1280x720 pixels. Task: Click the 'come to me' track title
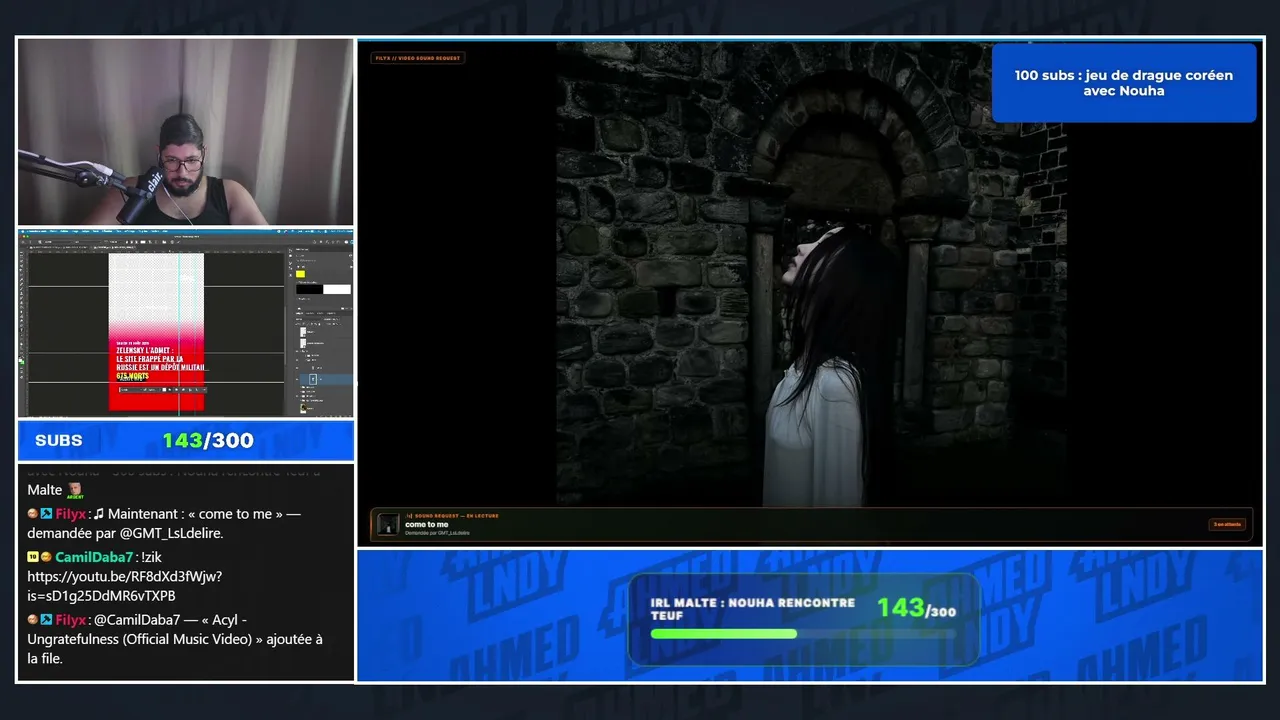pyautogui.click(x=427, y=525)
